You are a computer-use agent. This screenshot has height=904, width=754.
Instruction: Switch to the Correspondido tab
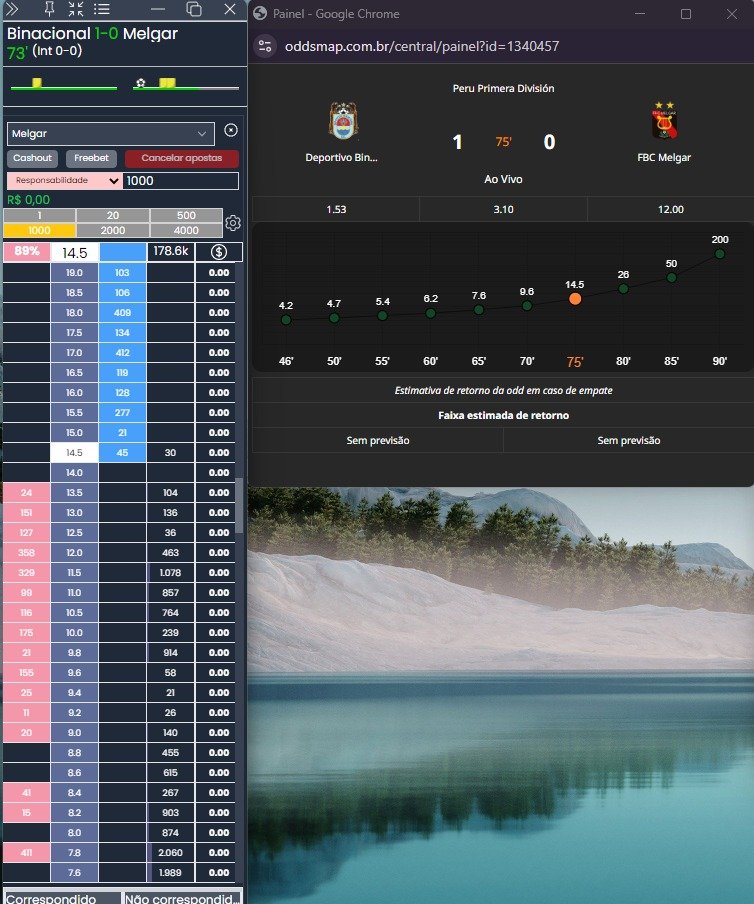[x=62, y=897]
